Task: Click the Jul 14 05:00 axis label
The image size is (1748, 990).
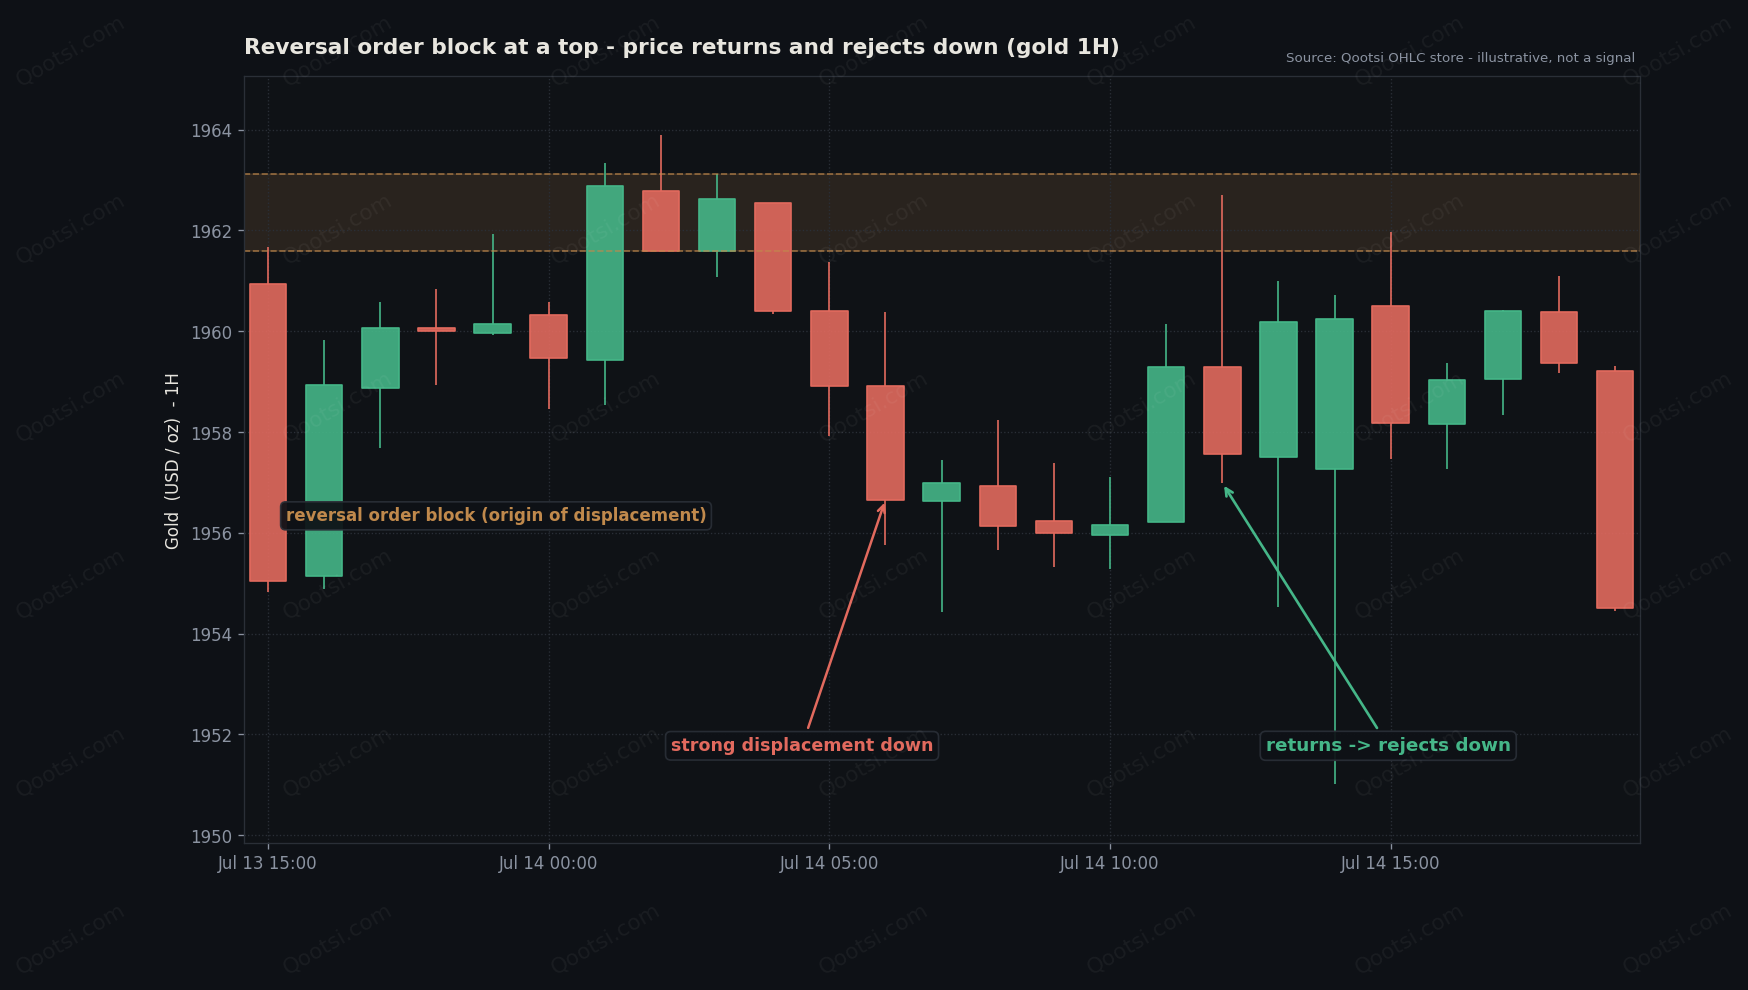Action: pyautogui.click(x=829, y=863)
